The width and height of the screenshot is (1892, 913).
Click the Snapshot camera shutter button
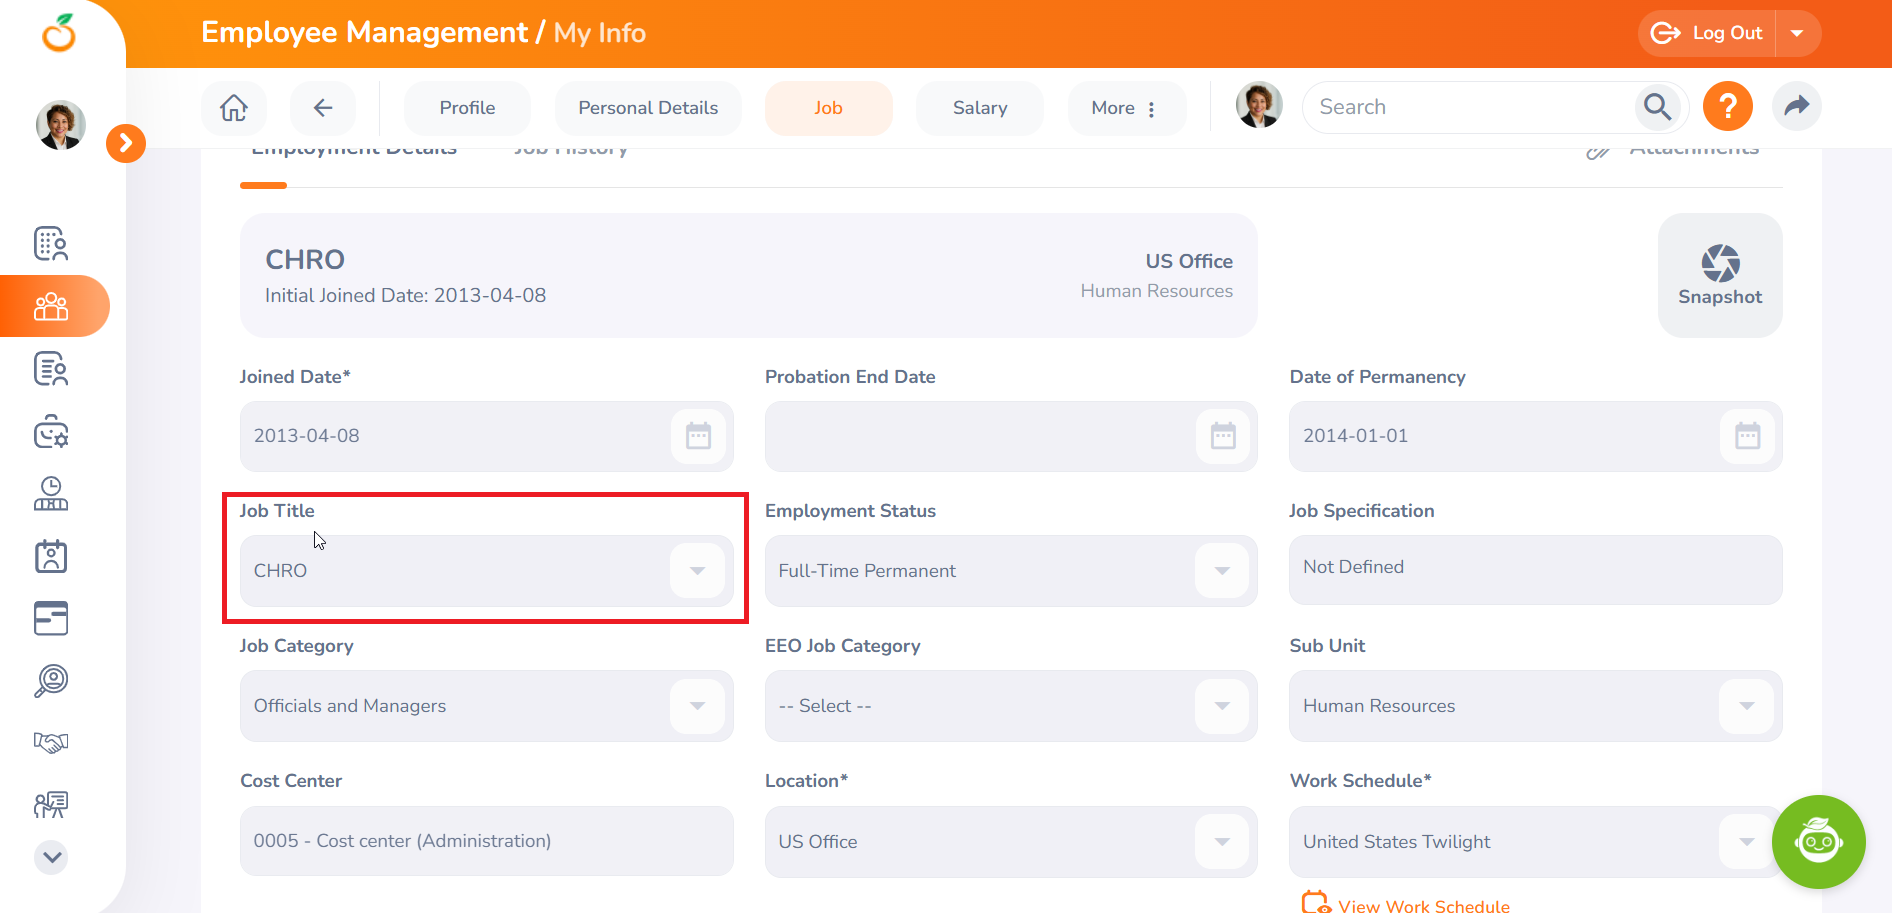[x=1719, y=275]
